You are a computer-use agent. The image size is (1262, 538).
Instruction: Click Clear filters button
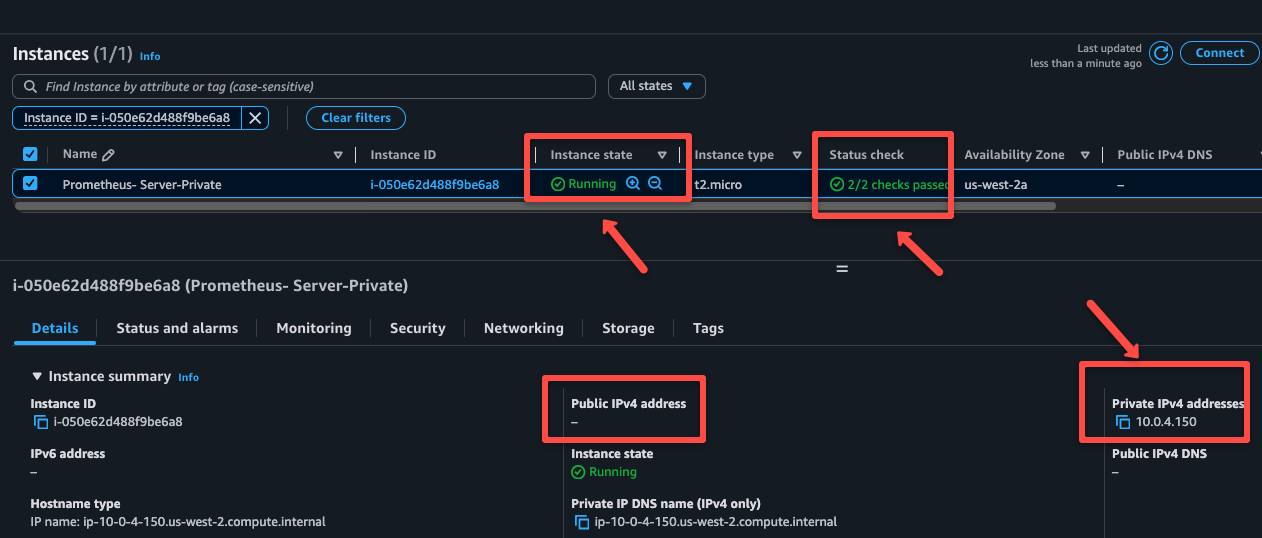pos(356,118)
